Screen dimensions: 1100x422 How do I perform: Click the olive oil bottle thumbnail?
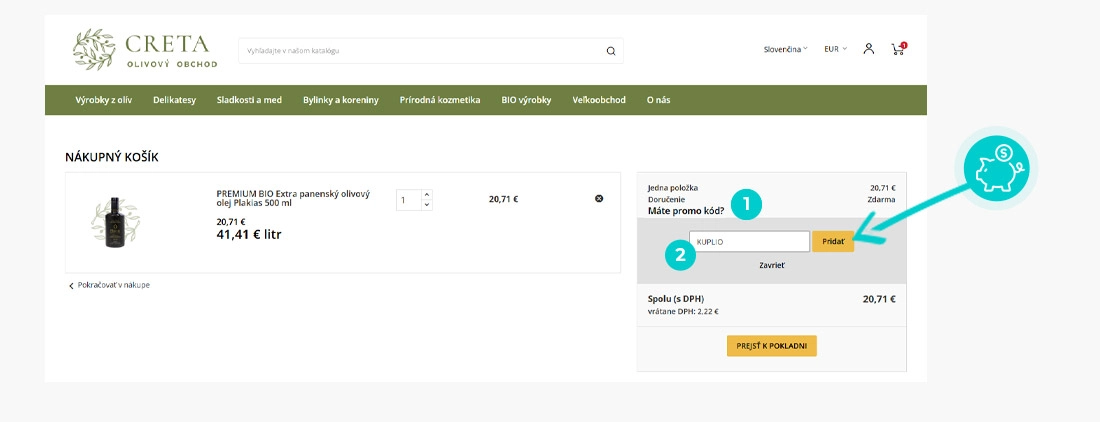pos(114,223)
